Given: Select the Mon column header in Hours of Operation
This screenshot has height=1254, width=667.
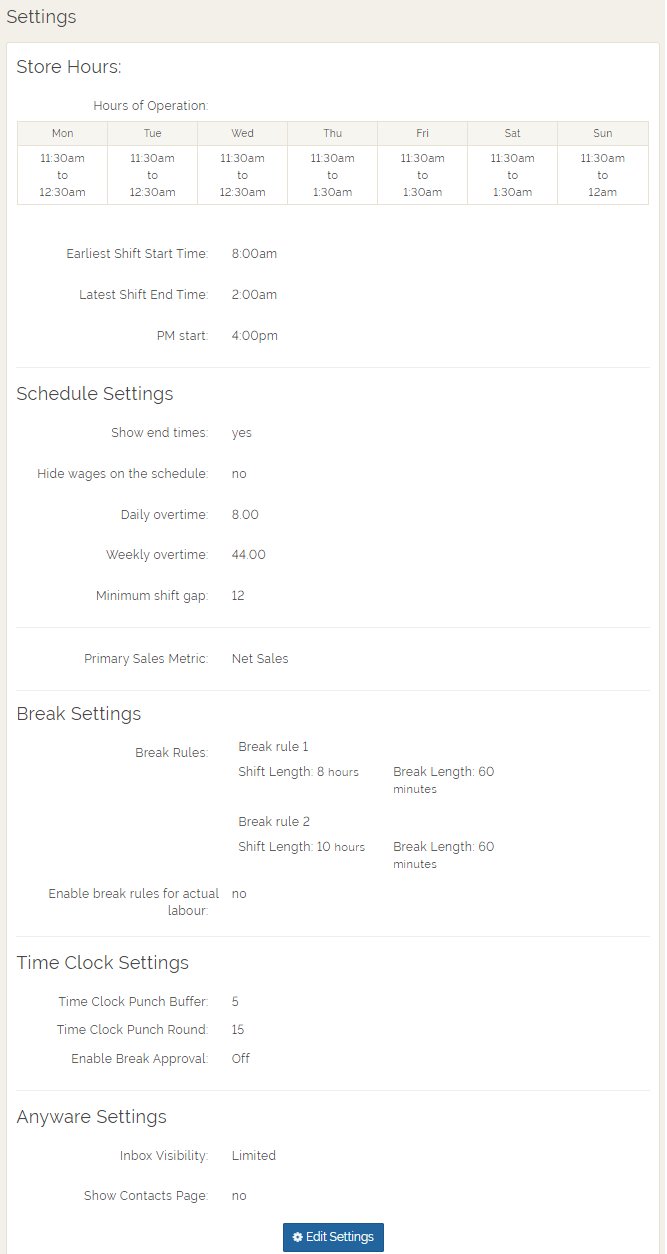Looking at the screenshot, I should point(62,133).
